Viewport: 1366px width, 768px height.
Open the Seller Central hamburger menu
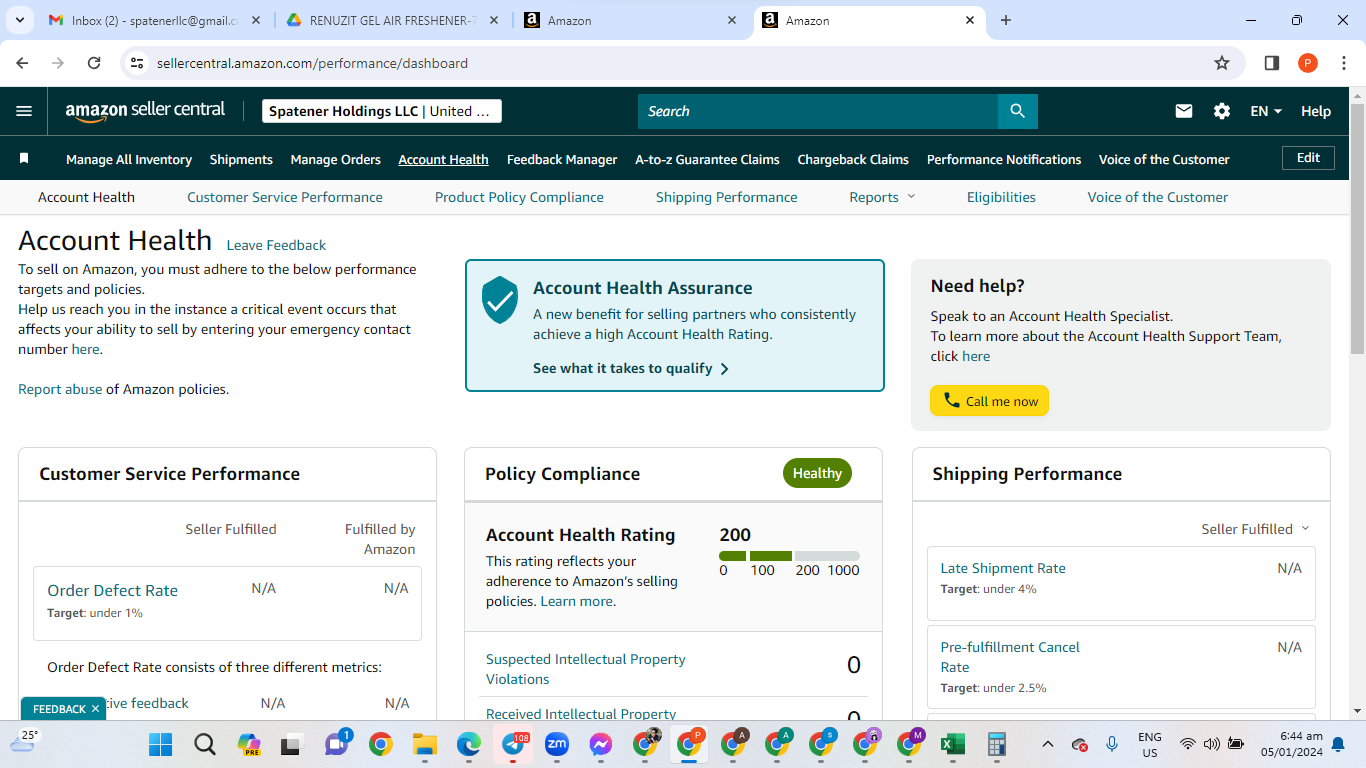(x=24, y=111)
